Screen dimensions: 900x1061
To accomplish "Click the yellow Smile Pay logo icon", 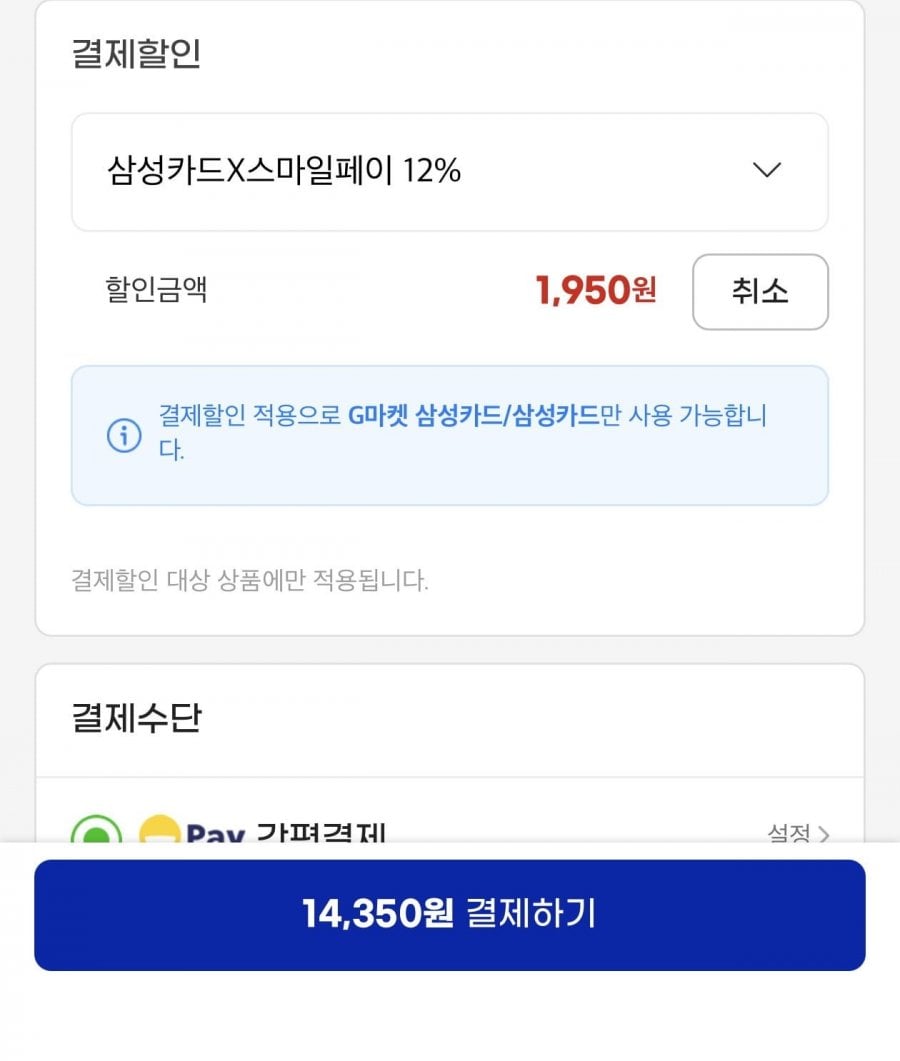I will click(x=160, y=830).
